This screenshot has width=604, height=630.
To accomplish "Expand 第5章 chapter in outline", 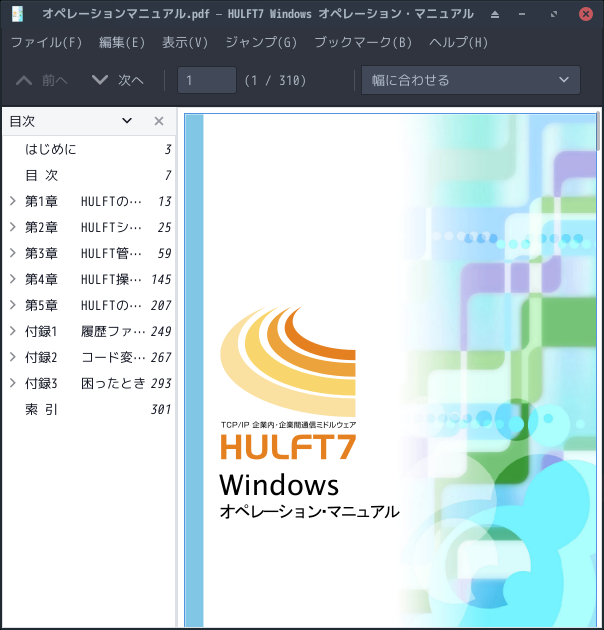I will pos(13,305).
